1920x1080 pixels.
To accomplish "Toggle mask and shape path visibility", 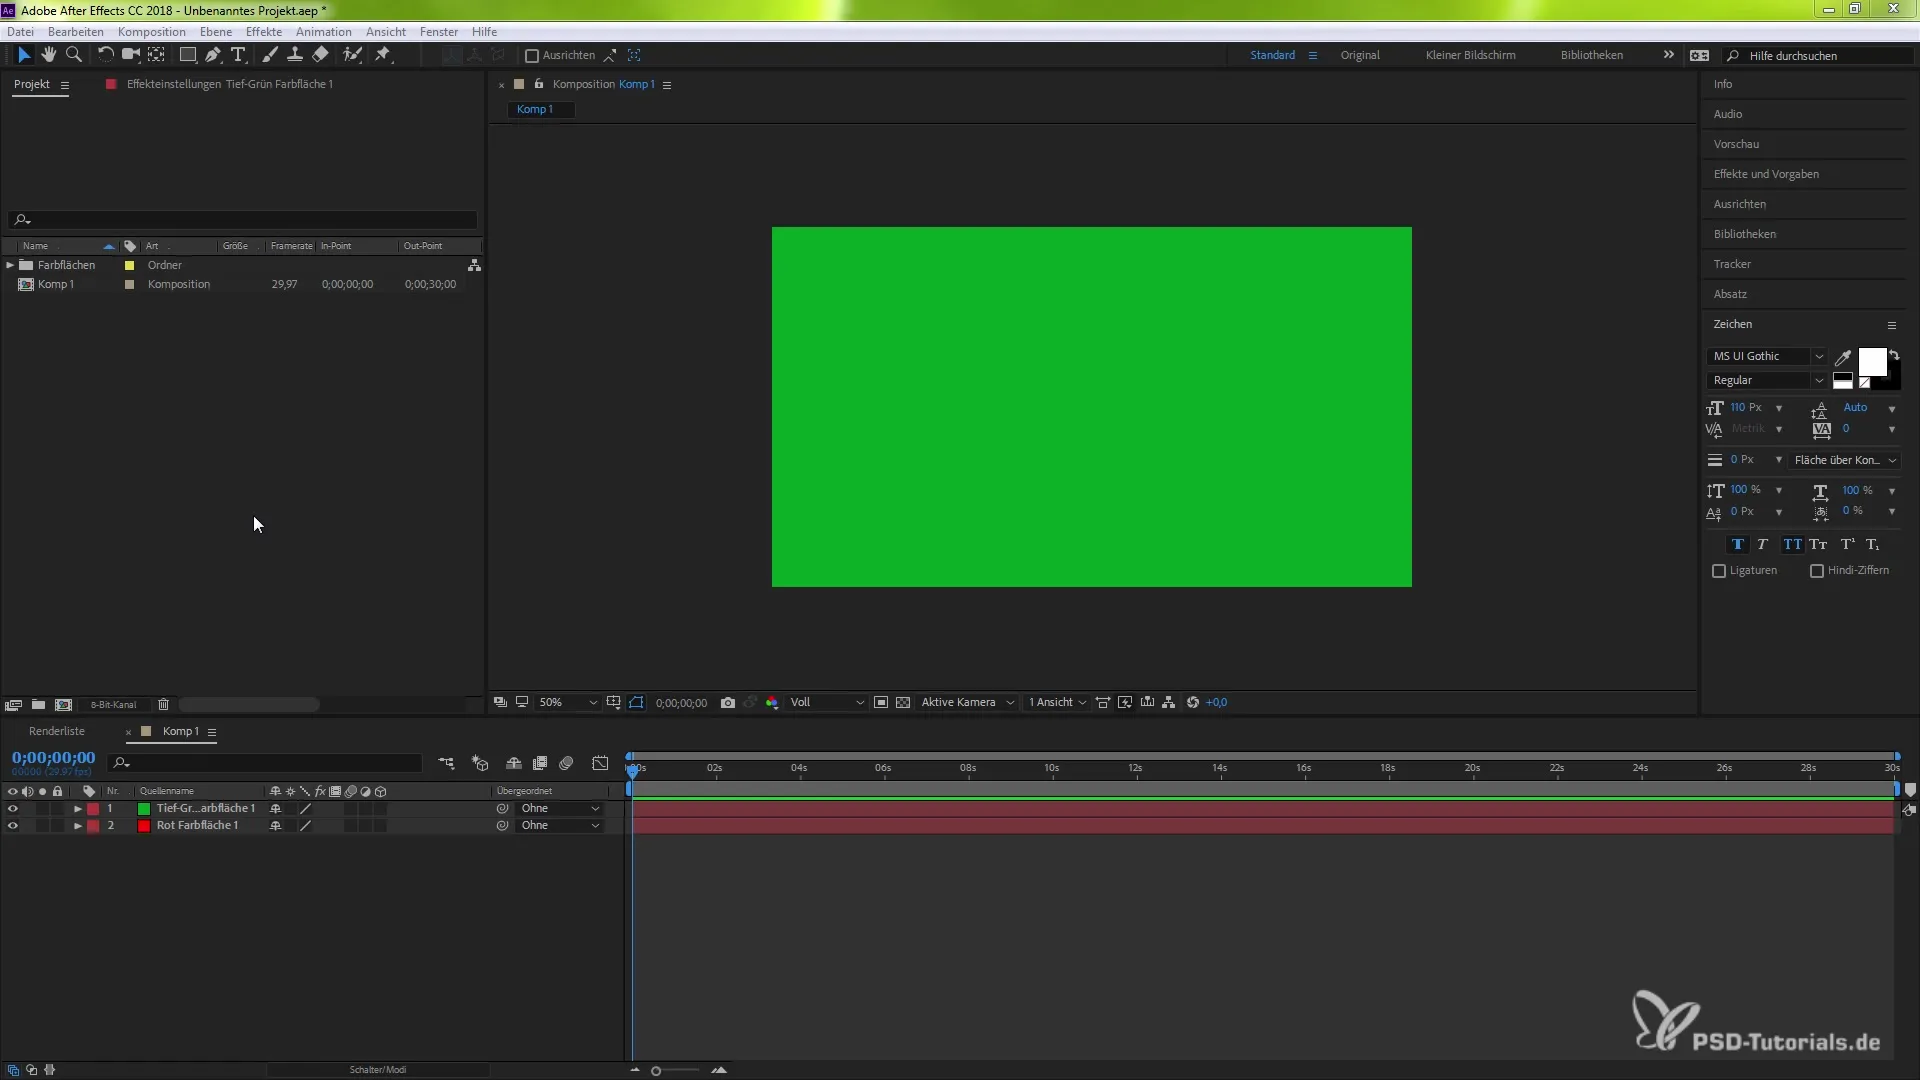I will [637, 703].
